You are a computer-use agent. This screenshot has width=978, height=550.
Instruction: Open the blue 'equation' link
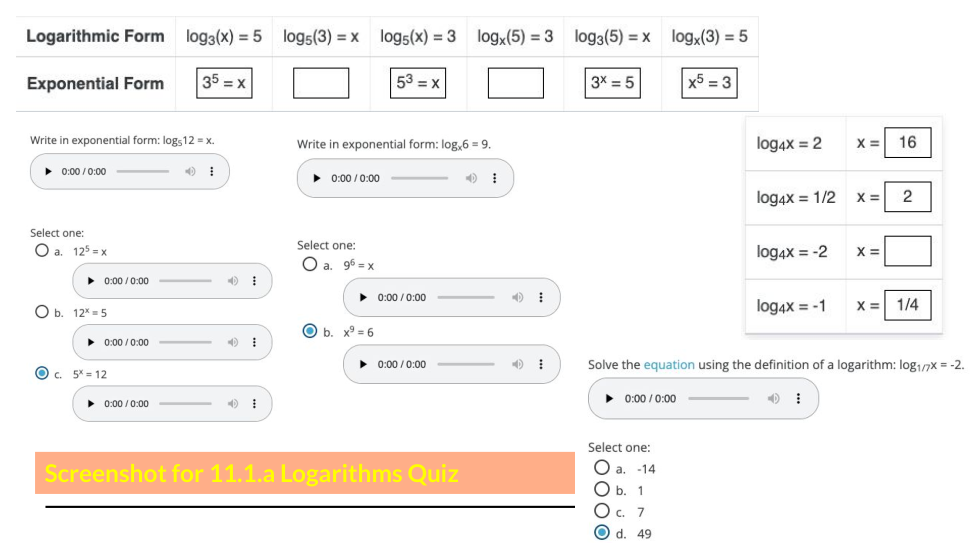point(669,365)
